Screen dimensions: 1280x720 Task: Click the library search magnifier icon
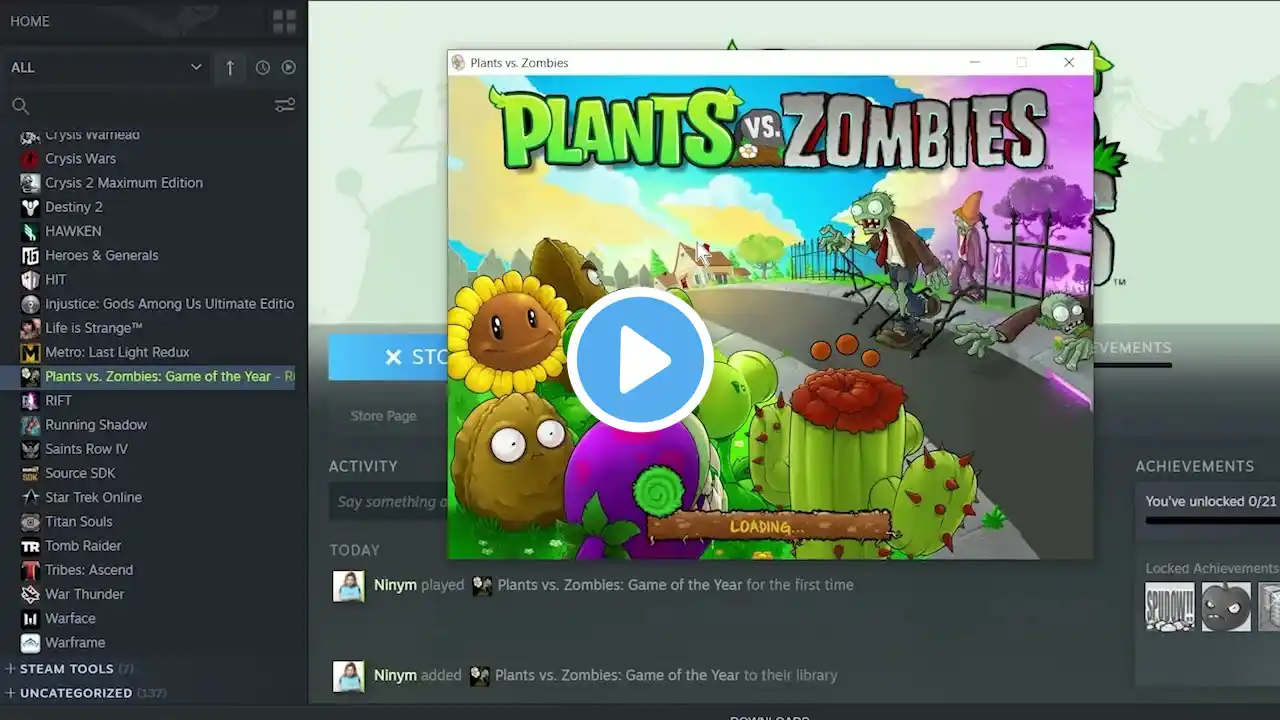(x=20, y=106)
